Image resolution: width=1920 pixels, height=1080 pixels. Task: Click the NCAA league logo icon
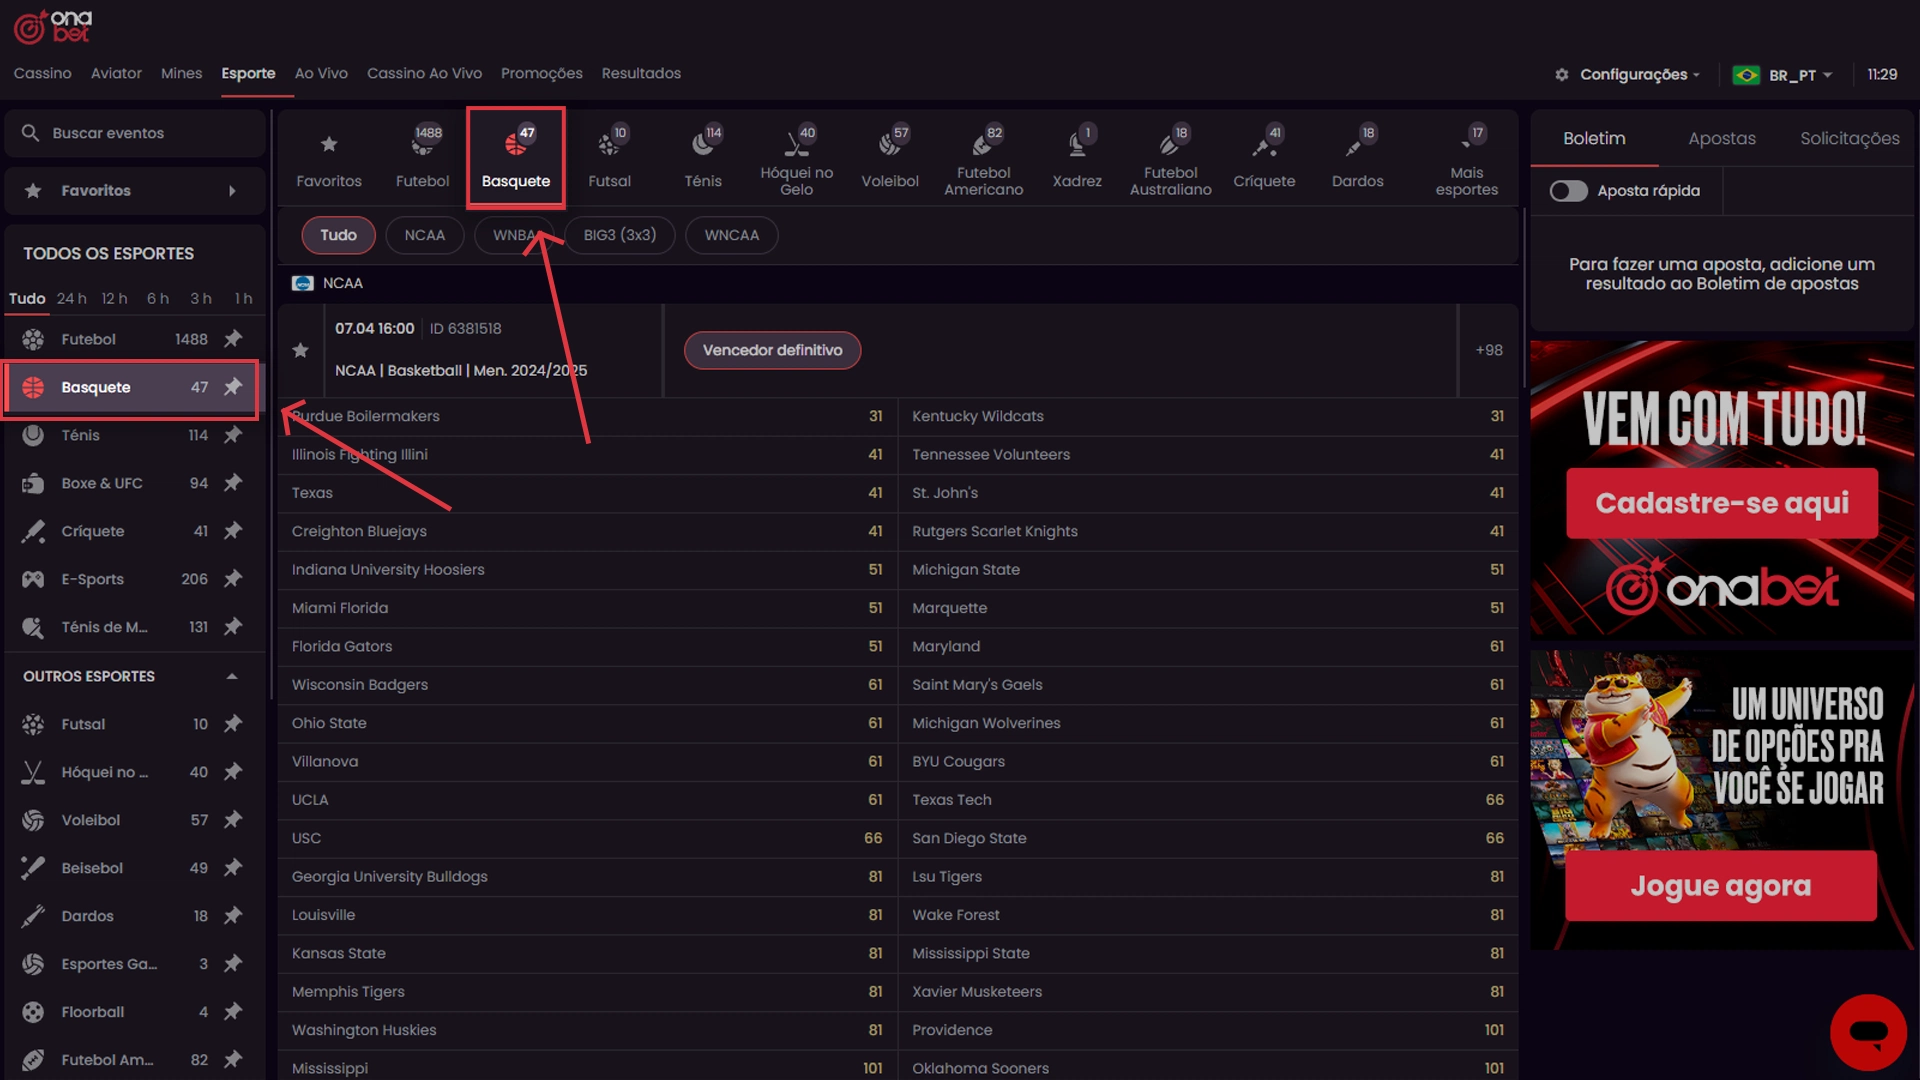point(302,283)
